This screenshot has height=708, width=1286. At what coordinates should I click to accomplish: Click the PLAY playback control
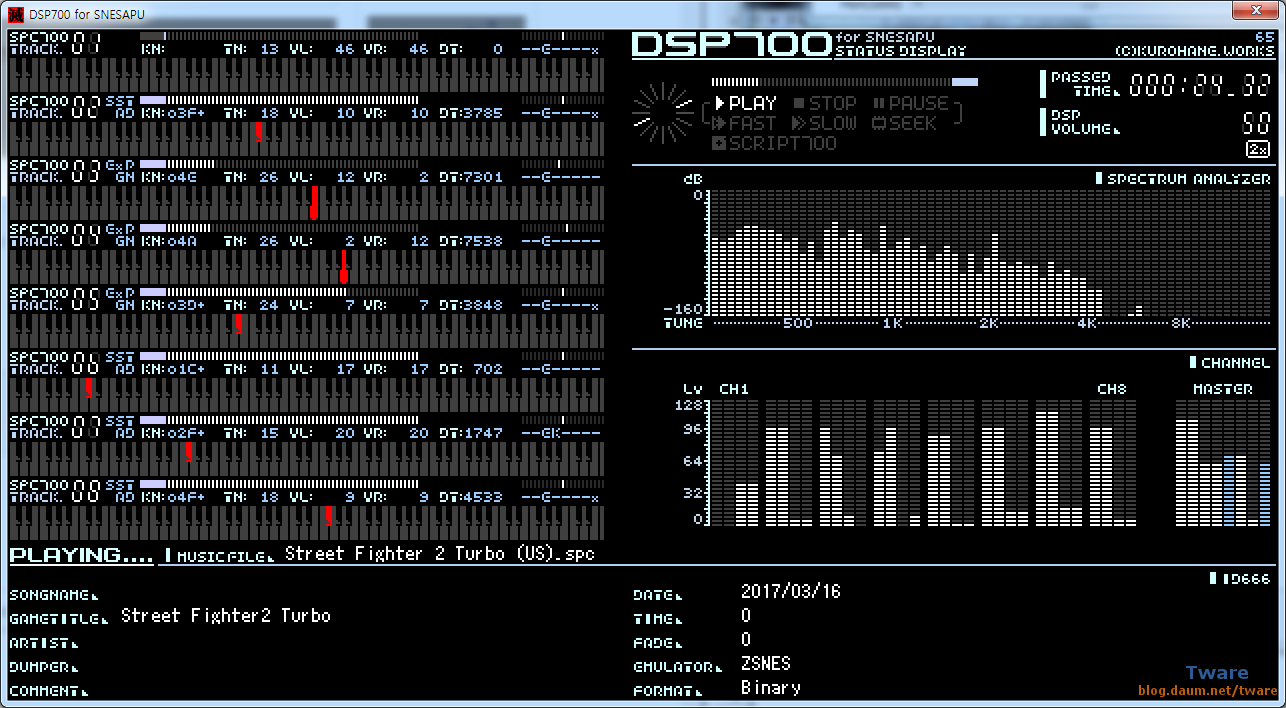tap(746, 103)
